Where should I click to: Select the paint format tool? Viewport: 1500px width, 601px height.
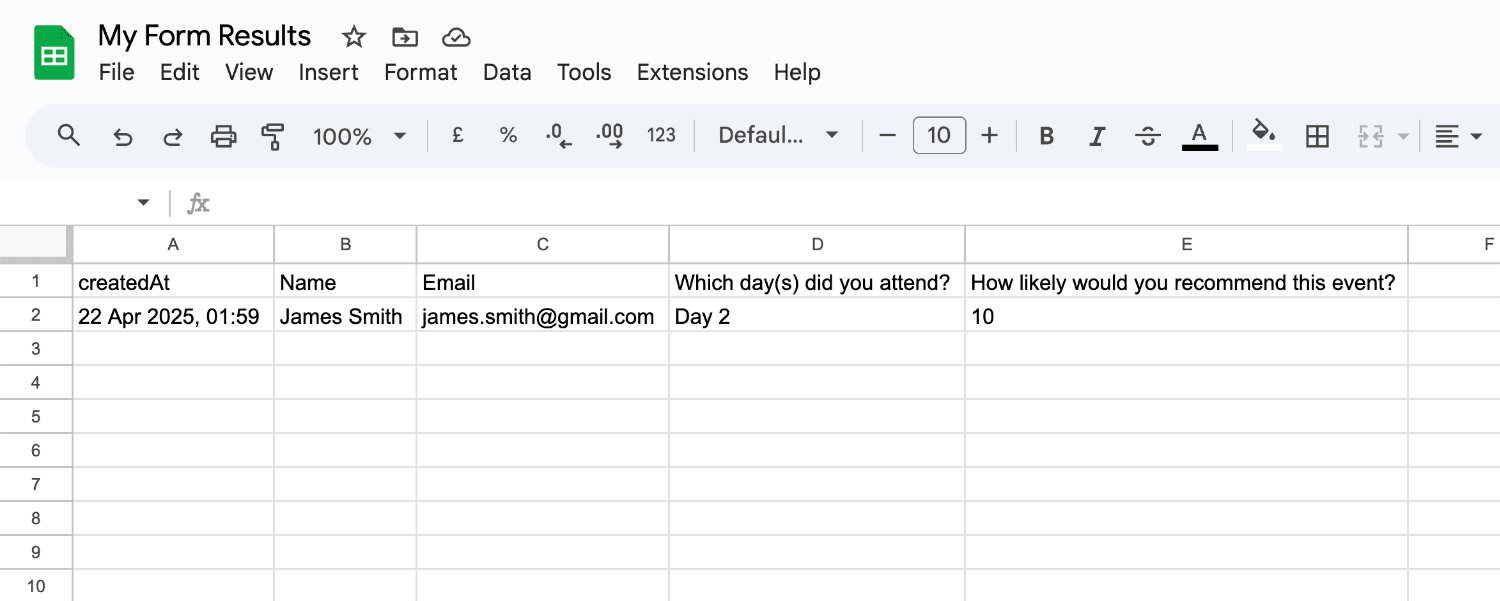273,136
